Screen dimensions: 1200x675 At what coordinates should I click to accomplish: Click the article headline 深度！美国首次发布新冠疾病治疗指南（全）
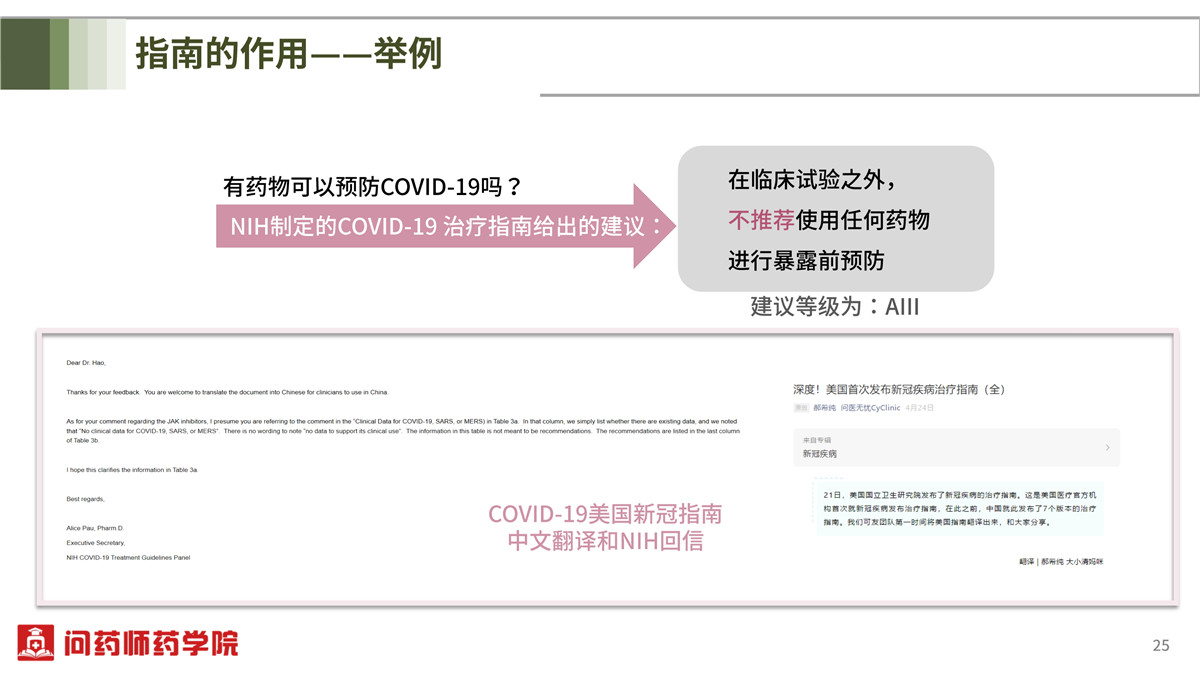(x=899, y=389)
